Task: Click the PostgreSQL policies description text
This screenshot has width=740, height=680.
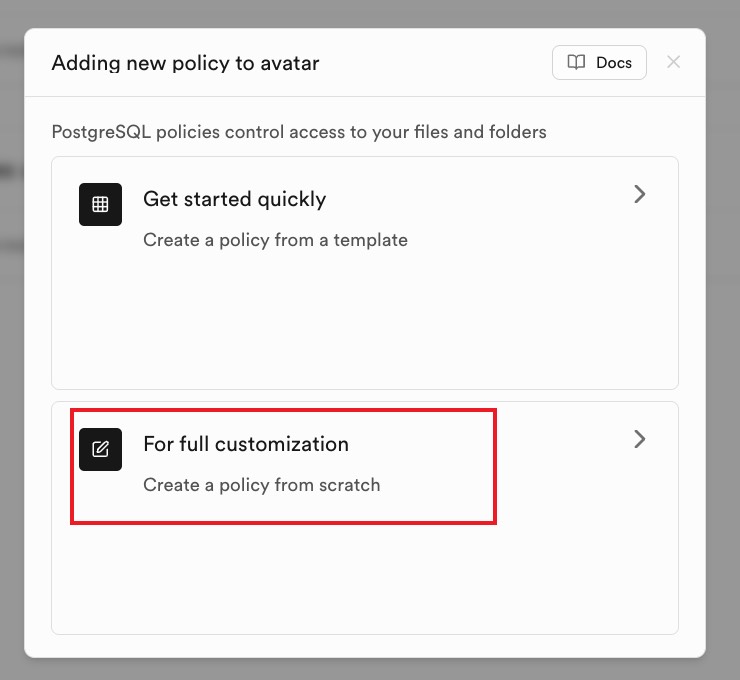Action: (298, 131)
